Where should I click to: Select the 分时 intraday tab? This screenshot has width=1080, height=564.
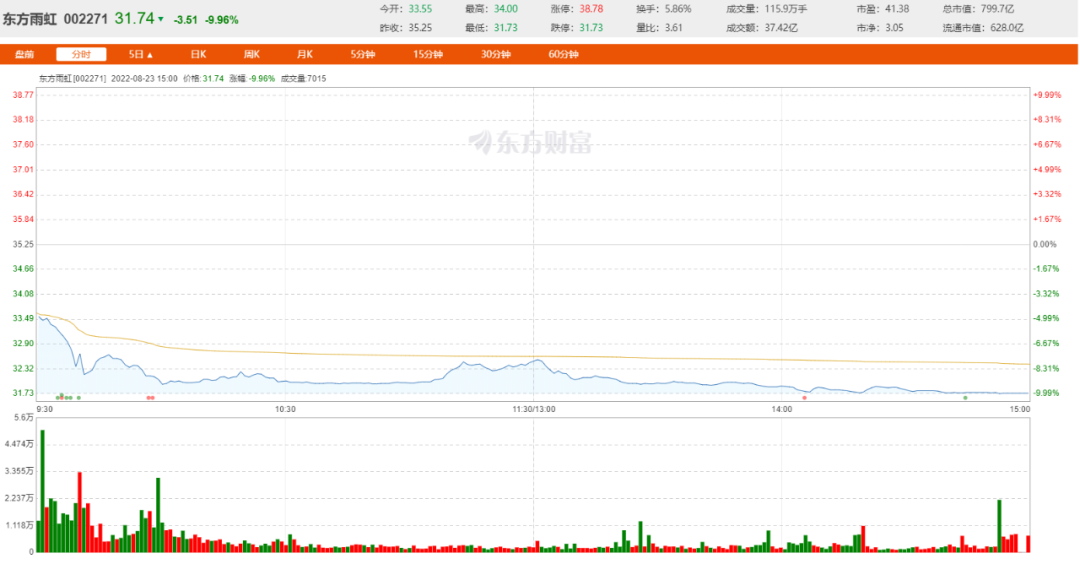coord(81,54)
